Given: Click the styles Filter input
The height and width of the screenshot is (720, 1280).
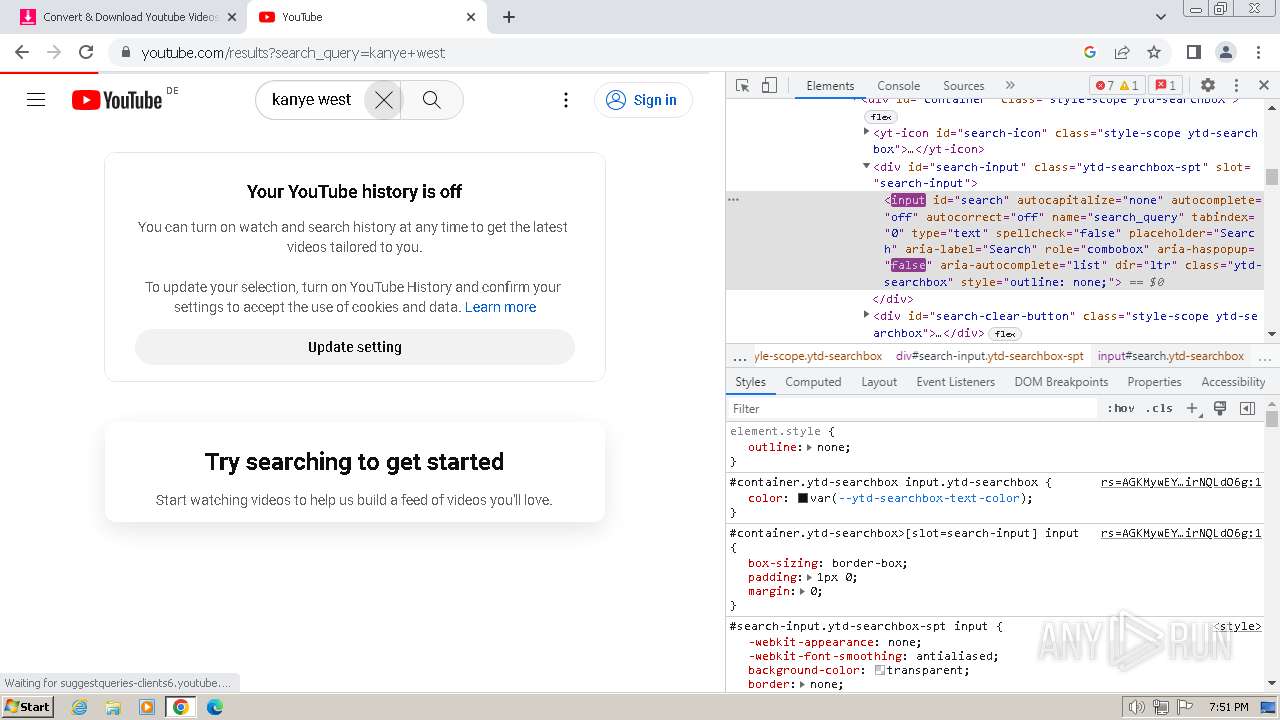Looking at the screenshot, I should 912,408.
